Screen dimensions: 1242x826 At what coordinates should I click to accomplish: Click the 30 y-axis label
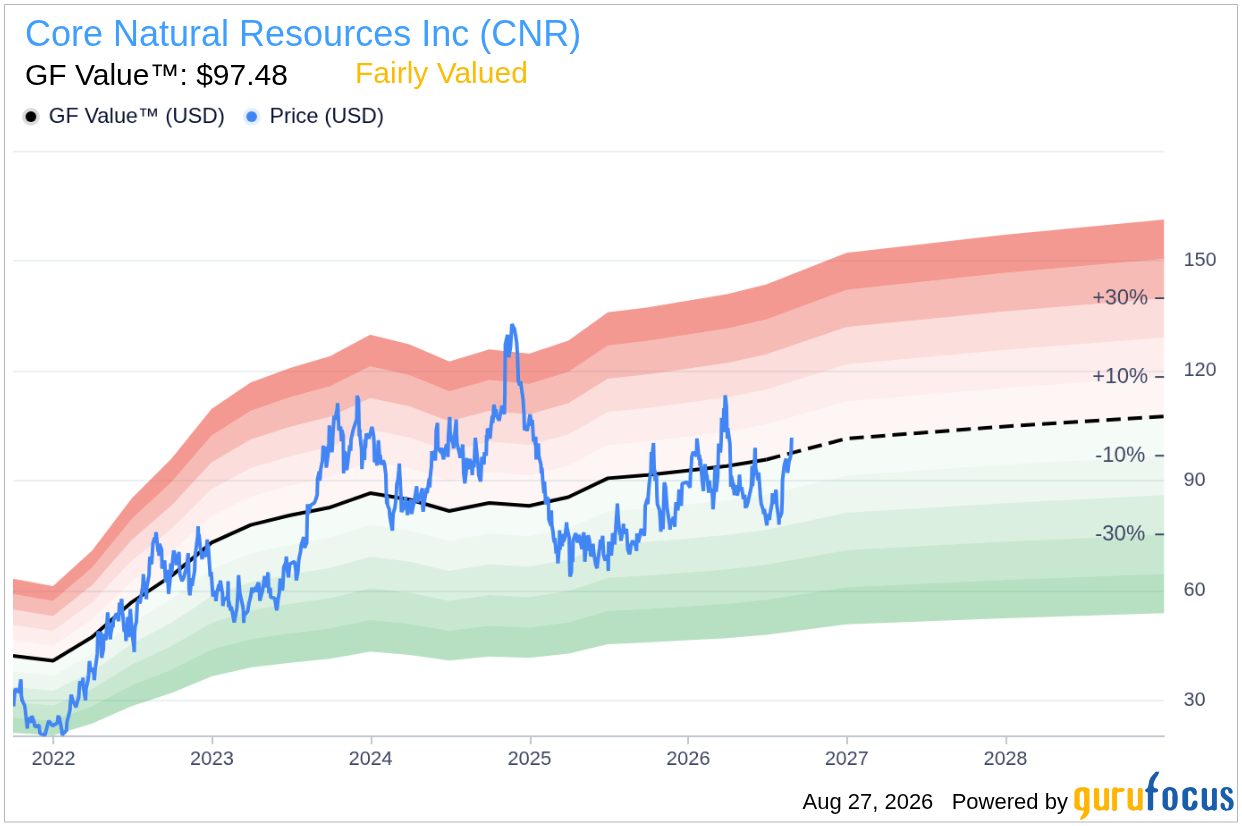click(x=1195, y=700)
